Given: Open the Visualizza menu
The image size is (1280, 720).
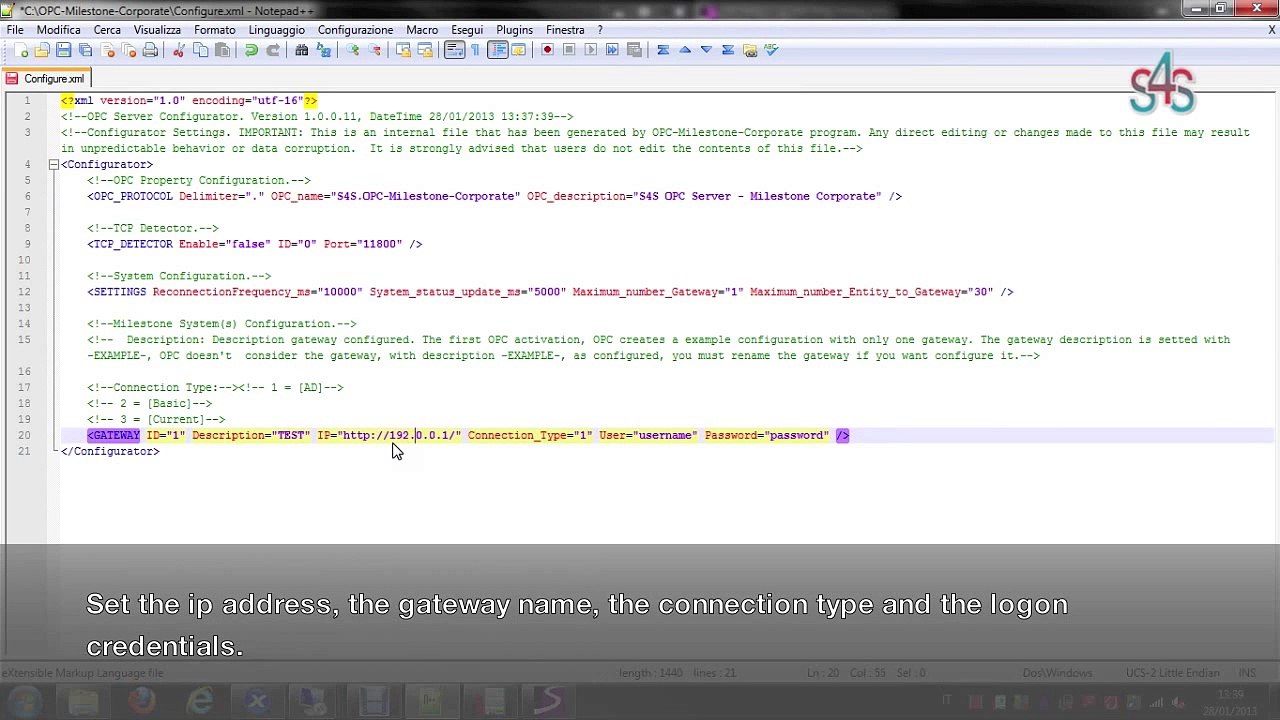Looking at the screenshot, I should [157, 30].
